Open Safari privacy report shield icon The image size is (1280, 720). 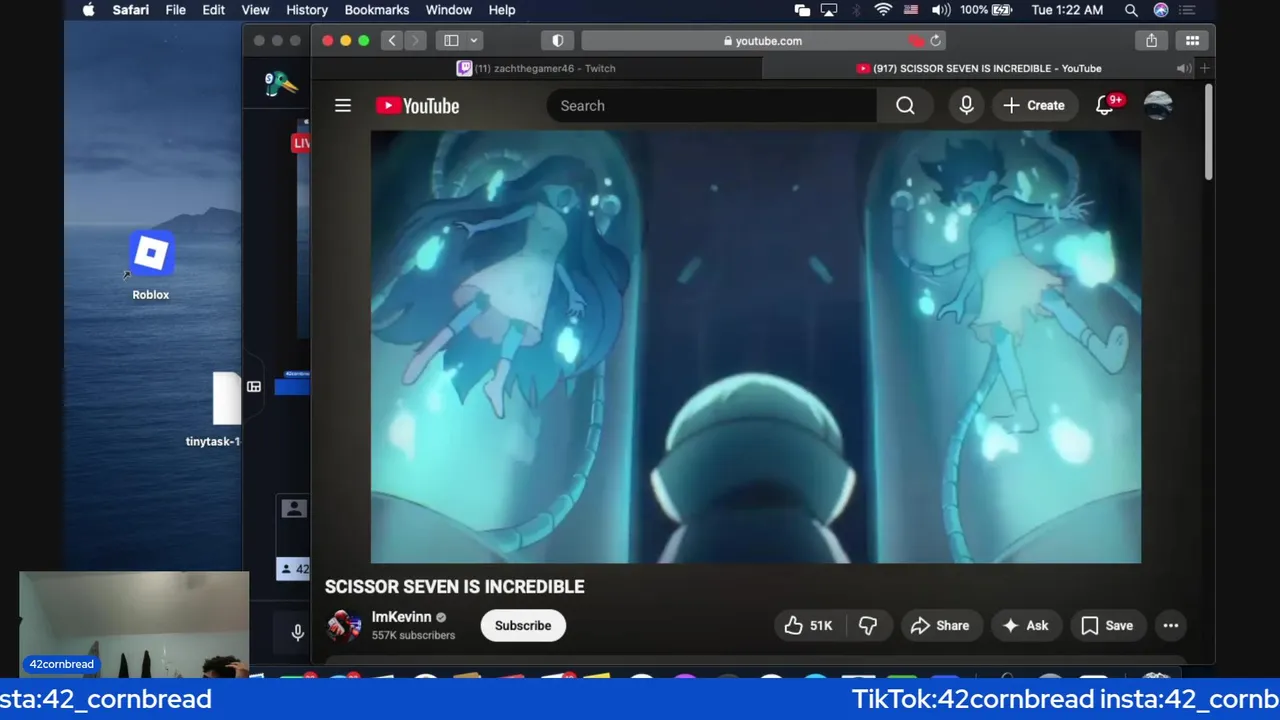pyautogui.click(x=558, y=41)
